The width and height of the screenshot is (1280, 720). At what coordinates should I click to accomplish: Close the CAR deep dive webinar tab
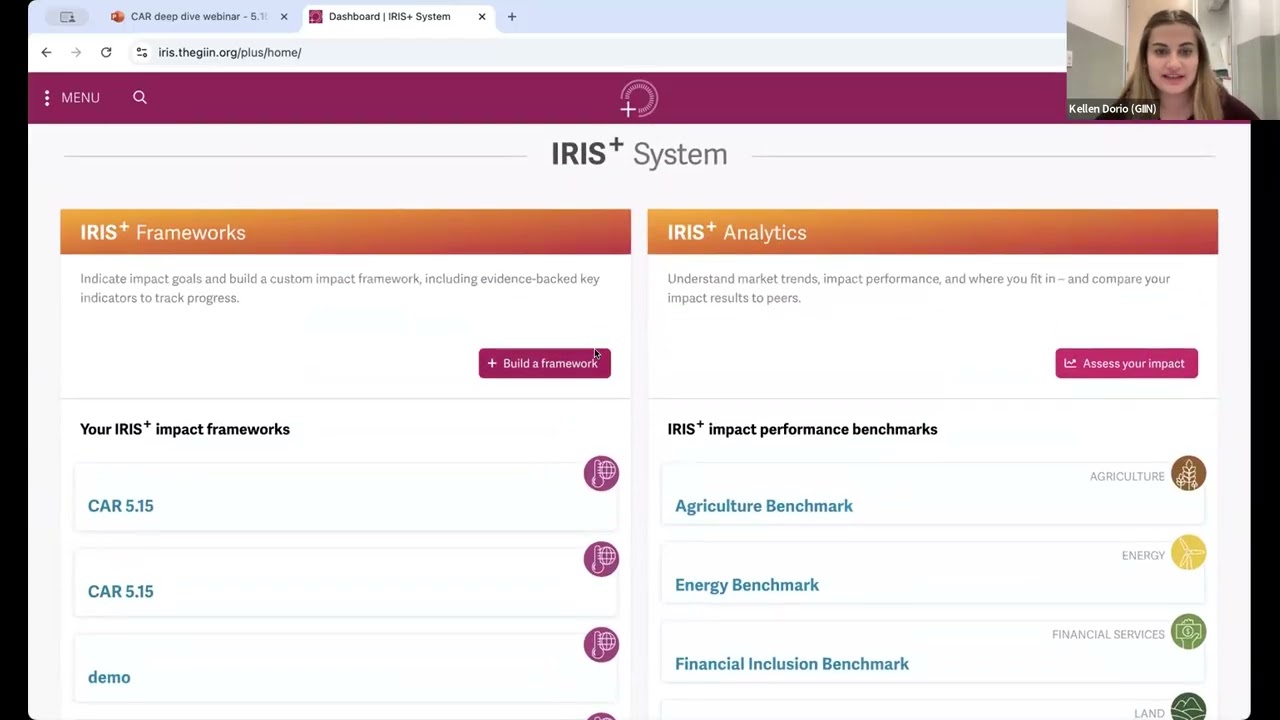pyautogui.click(x=284, y=16)
